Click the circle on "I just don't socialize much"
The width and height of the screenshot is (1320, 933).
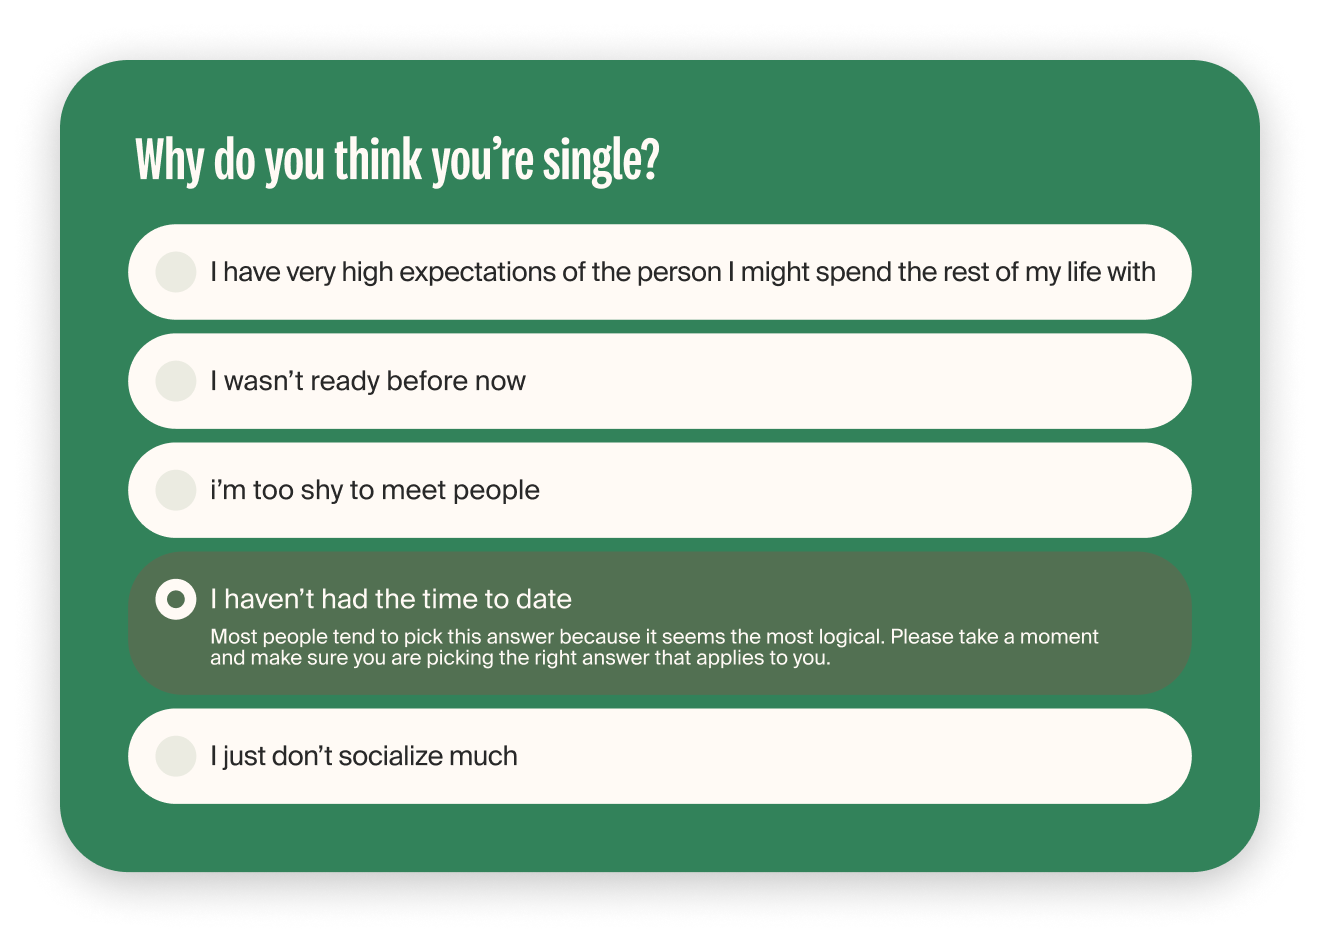(x=175, y=756)
